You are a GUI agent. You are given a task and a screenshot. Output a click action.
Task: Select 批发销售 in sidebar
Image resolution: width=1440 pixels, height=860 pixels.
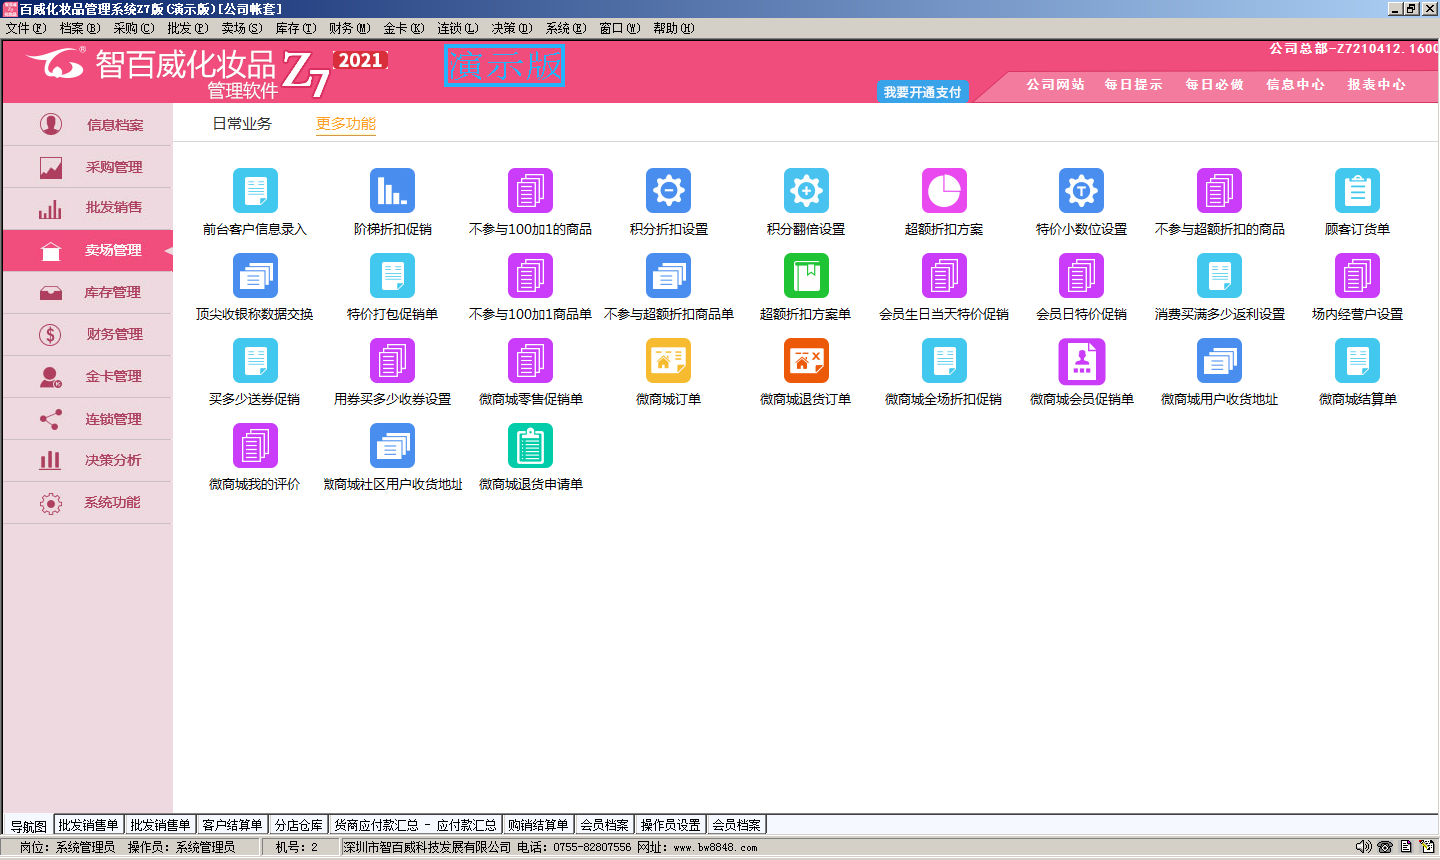click(x=88, y=208)
